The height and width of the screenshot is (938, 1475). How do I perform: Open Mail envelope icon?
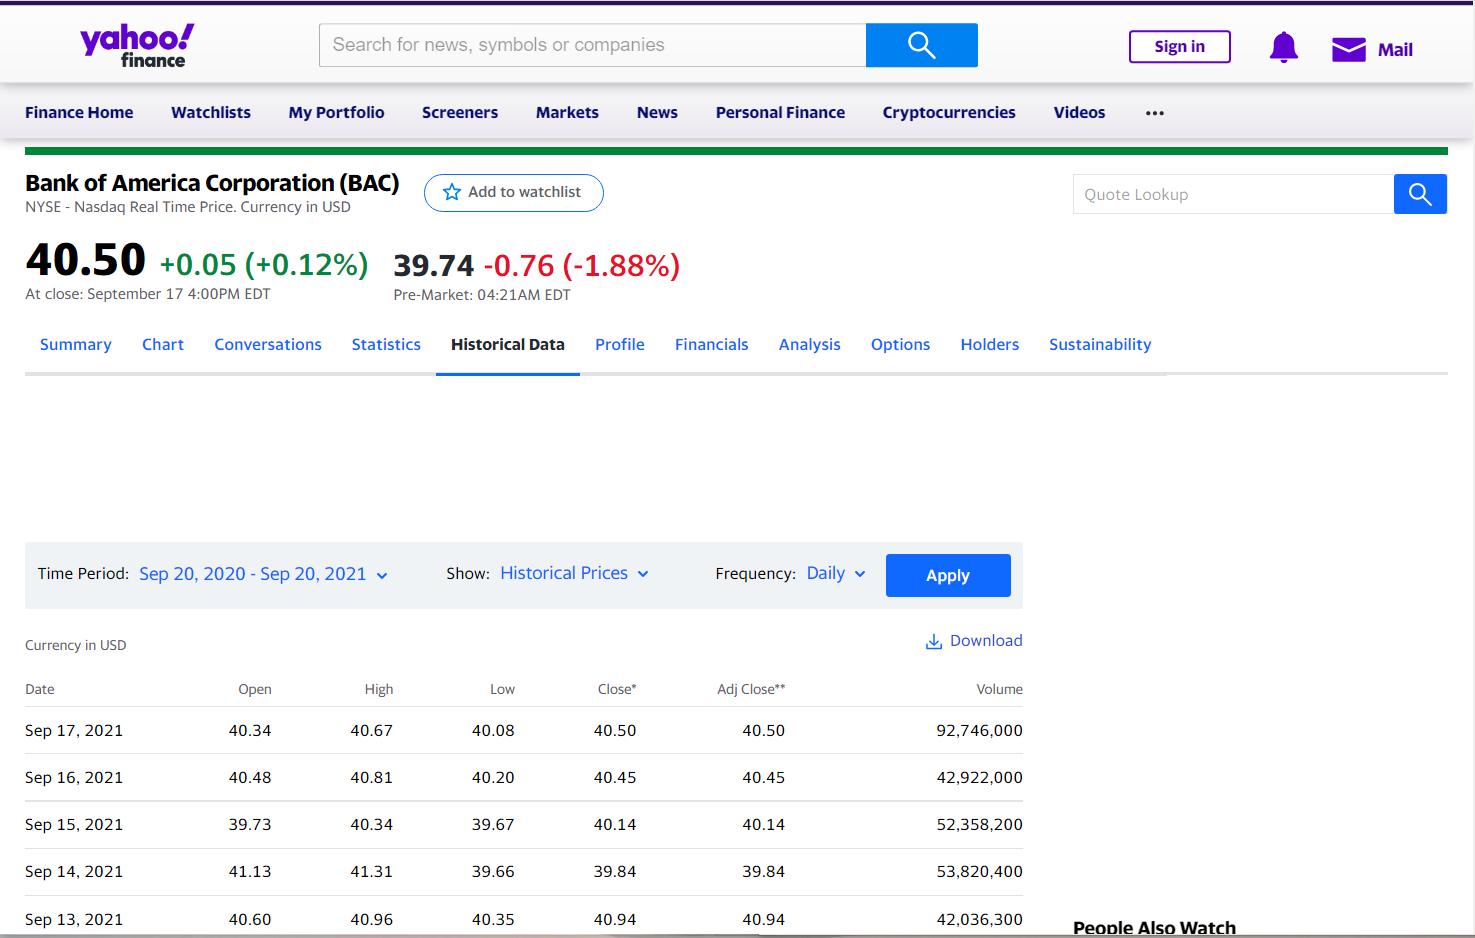tap(1348, 49)
